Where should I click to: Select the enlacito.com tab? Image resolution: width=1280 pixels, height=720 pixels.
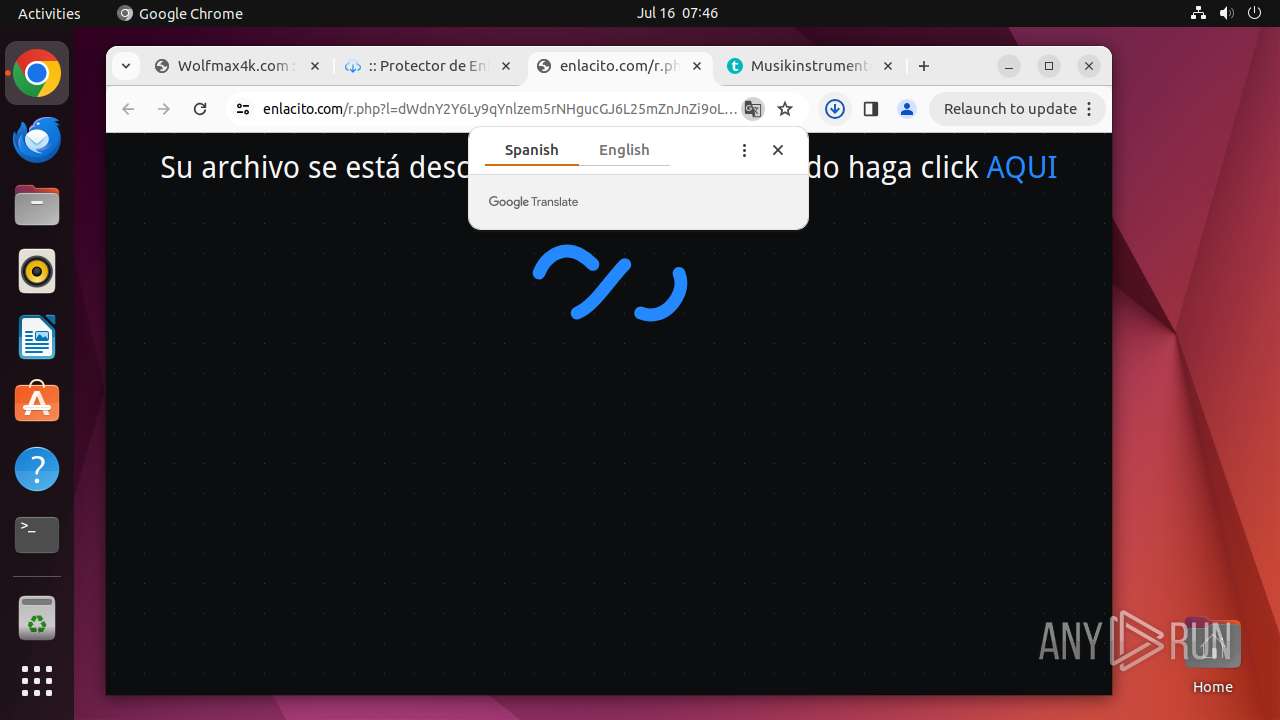coord(618,66)
